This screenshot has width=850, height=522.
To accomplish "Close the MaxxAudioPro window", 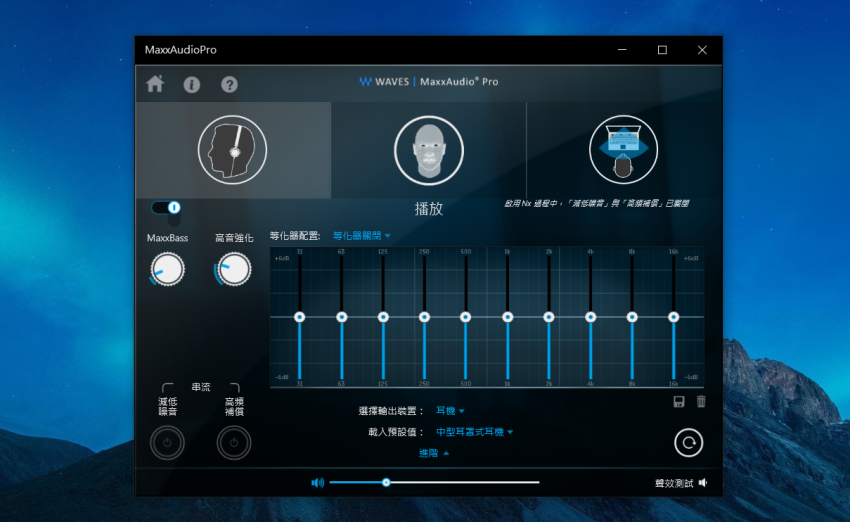I will (702, 50).
